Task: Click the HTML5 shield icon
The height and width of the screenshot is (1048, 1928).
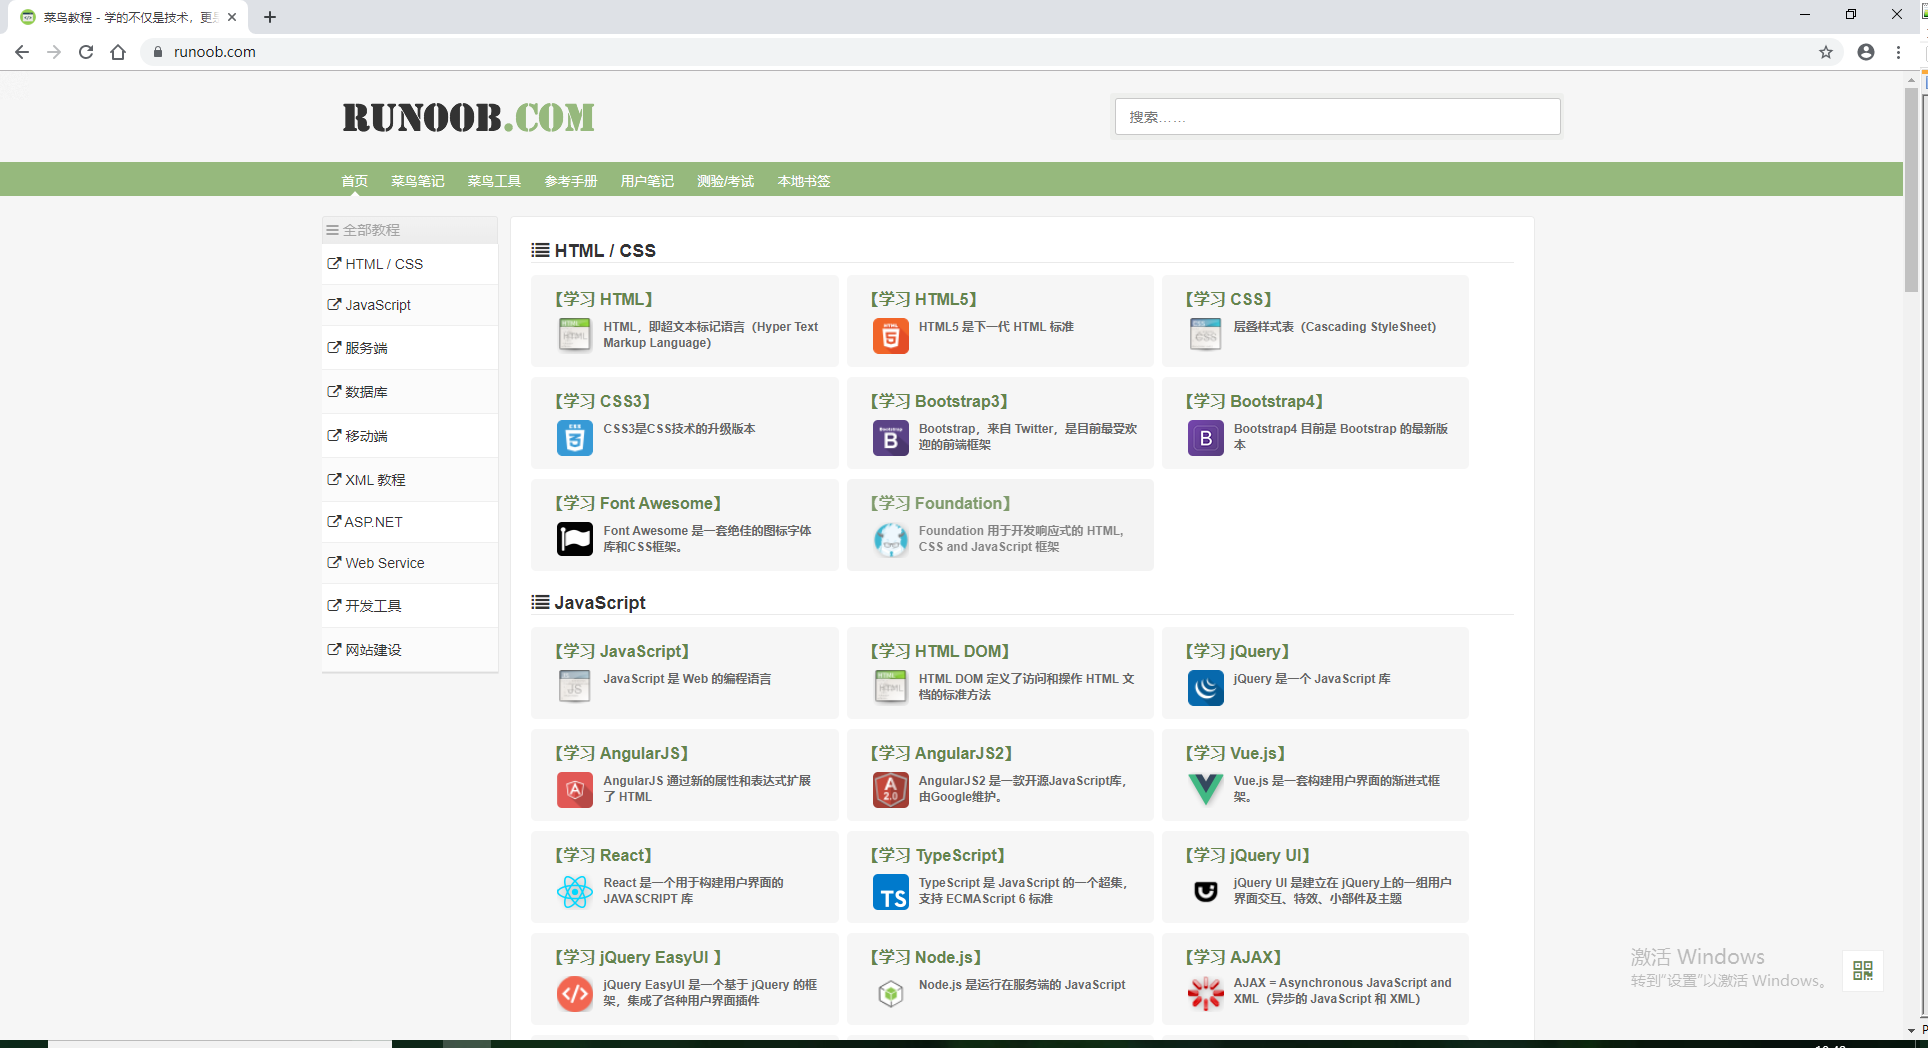Action: tap(890, 335)
